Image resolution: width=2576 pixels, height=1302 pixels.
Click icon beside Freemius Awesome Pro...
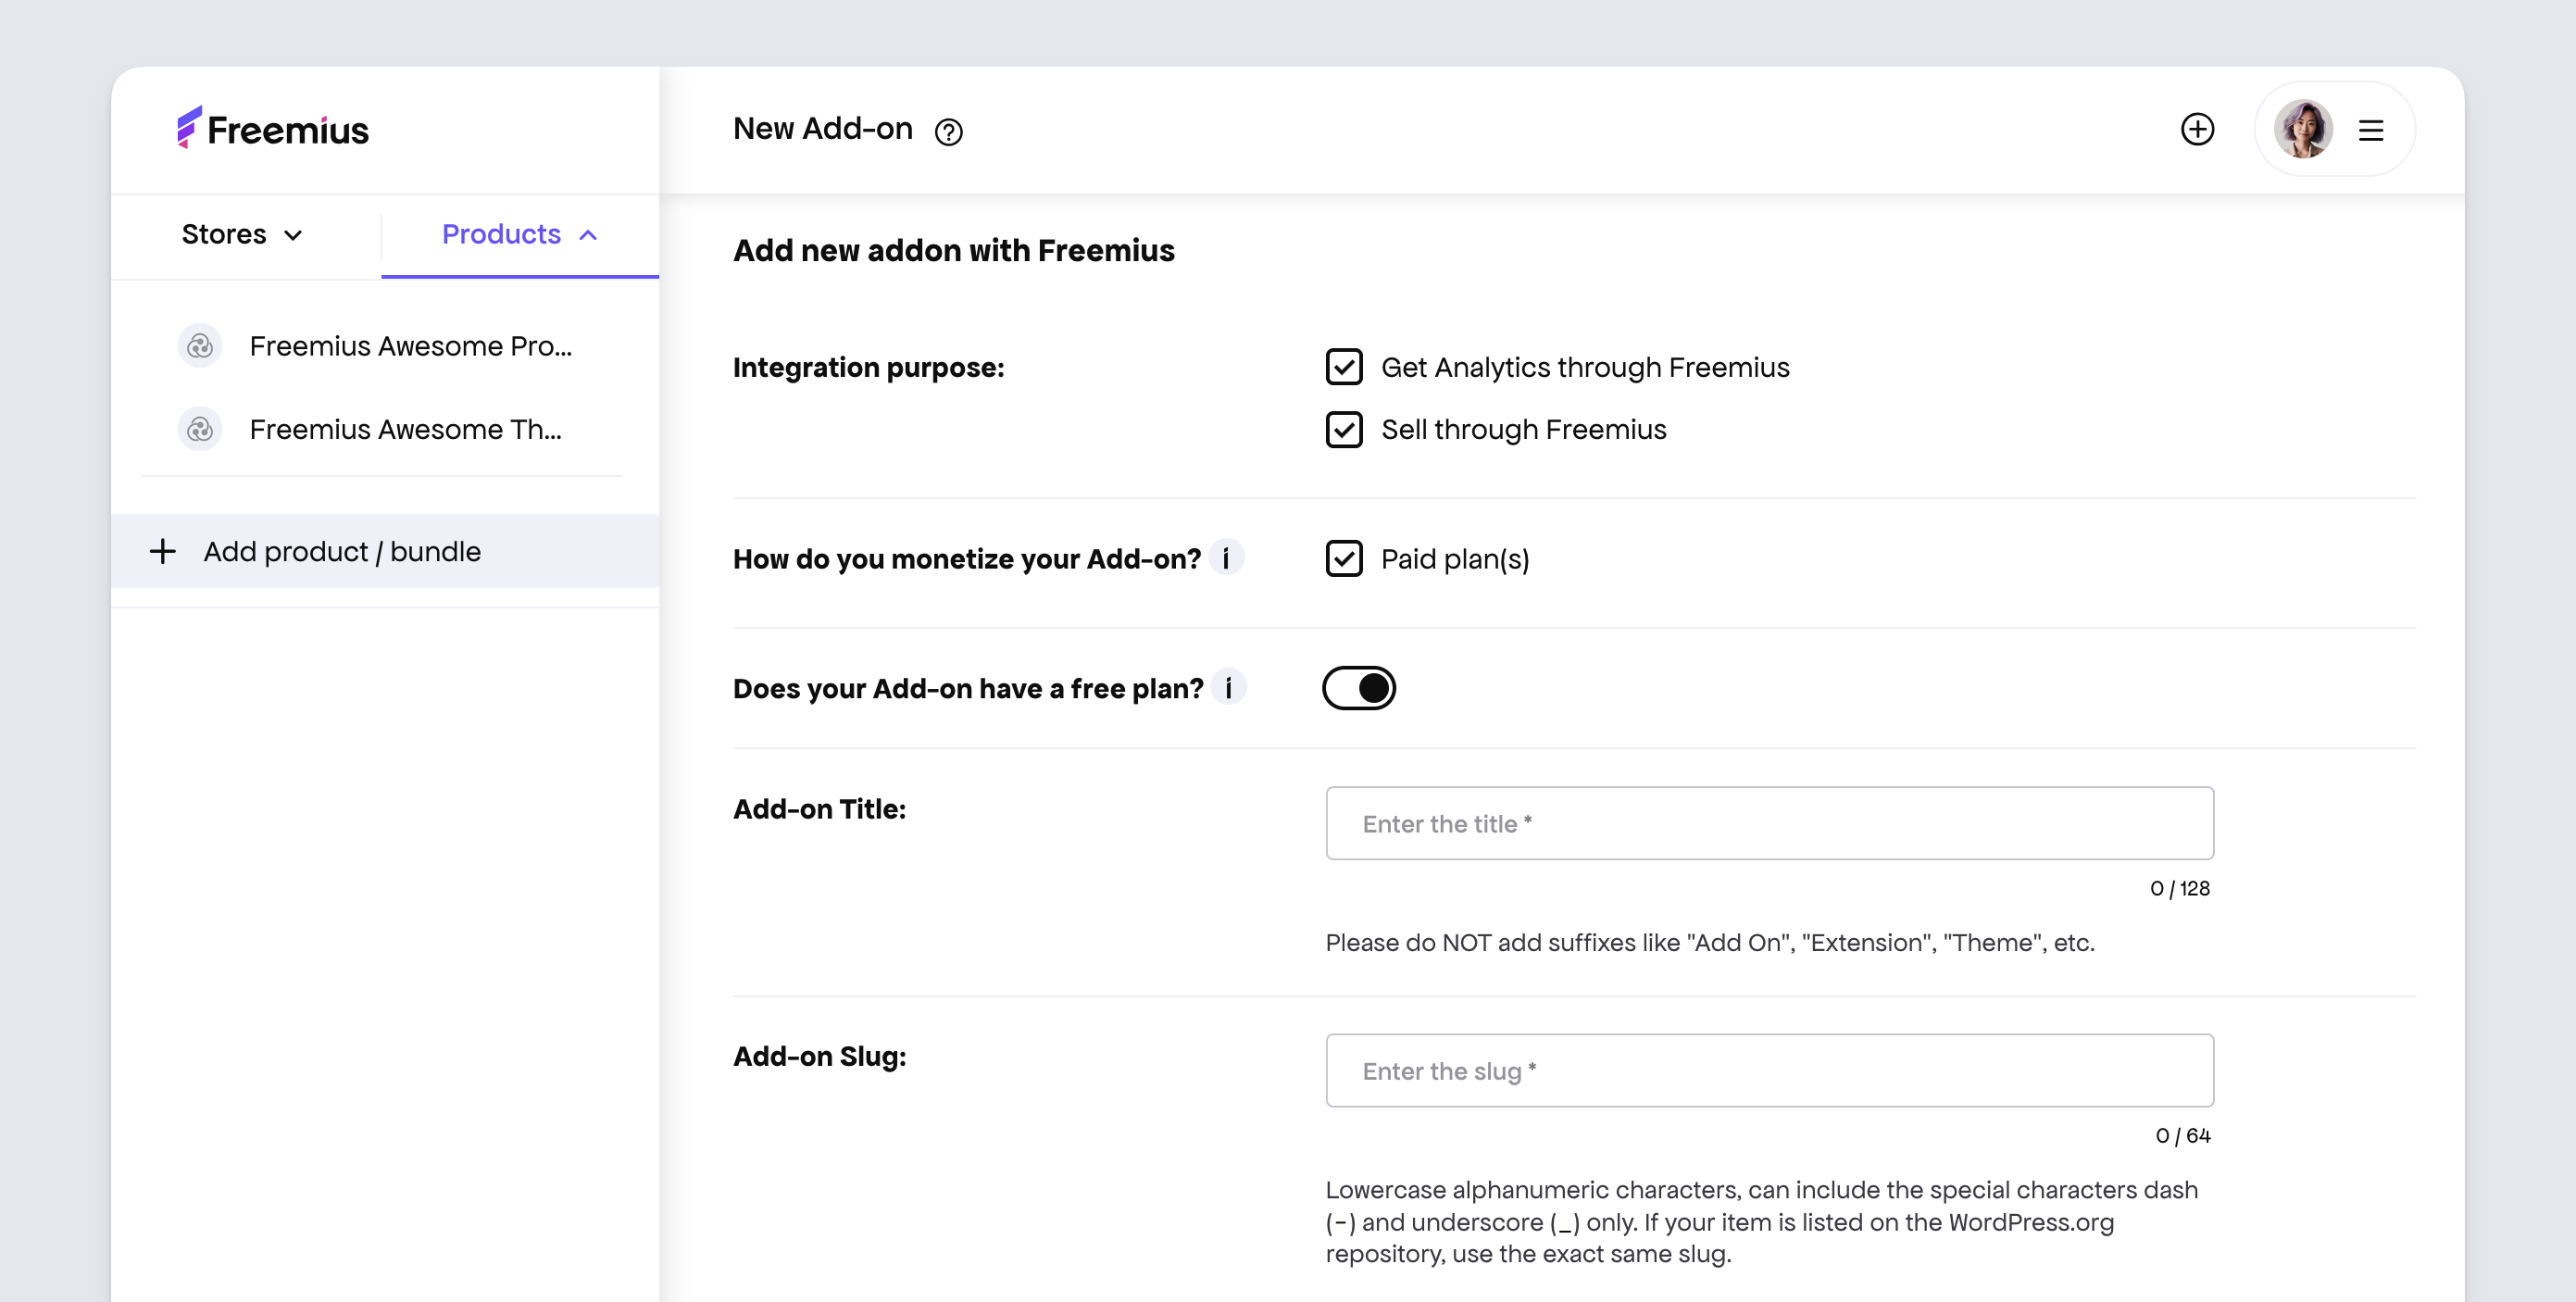point(200,346)
